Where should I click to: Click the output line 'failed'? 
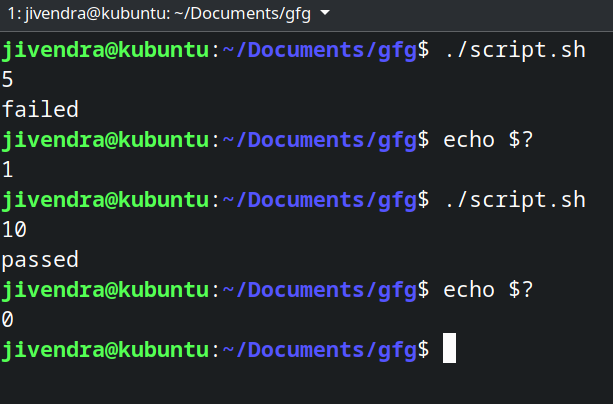[40, 109]
